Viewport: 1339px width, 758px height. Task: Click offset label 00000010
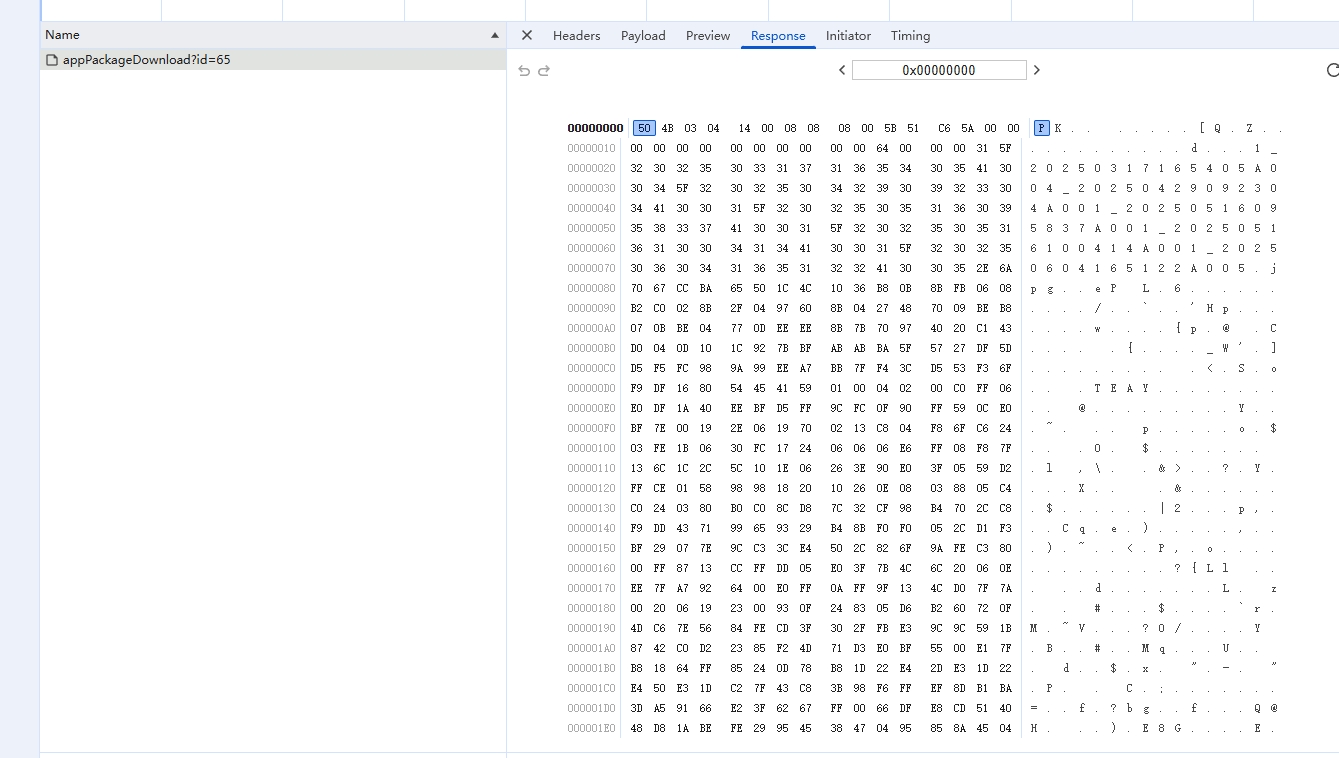pyautogui.click(x=592, y=148)
